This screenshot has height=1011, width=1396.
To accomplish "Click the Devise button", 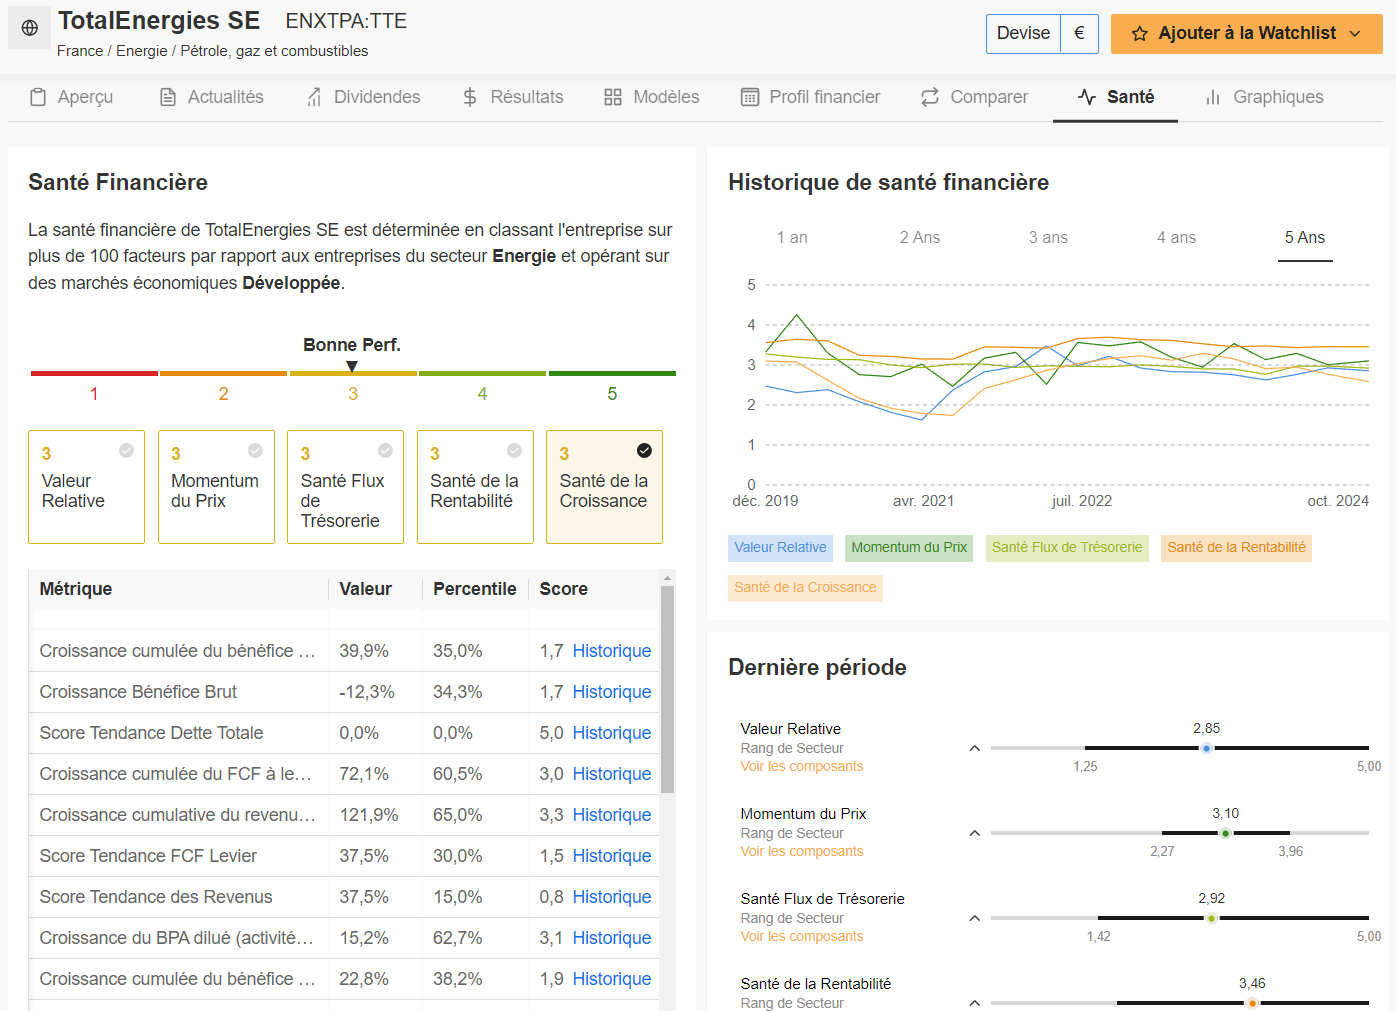I will (x=1023, y=34).
